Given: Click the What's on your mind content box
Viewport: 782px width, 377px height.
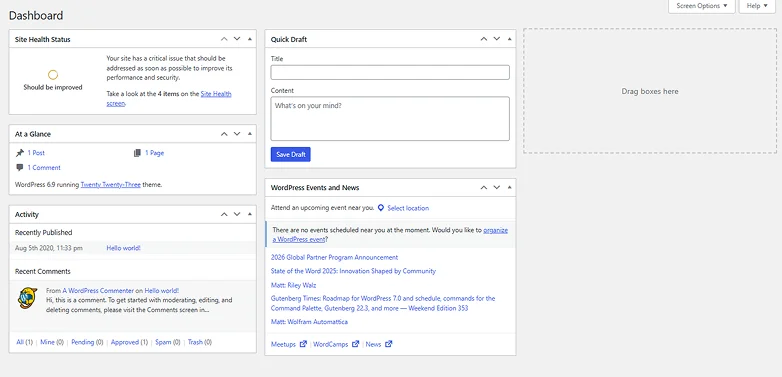Looking at the screenshot, I should tap(390, 119).
